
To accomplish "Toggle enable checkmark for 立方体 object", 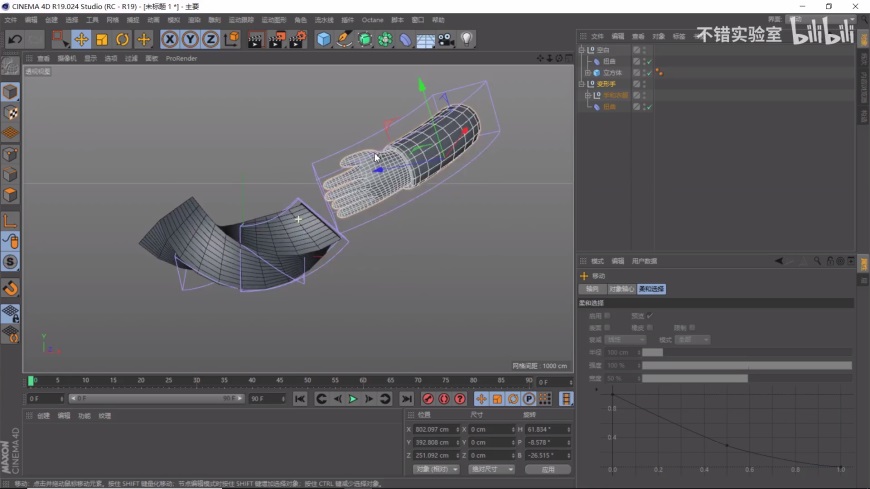I will click(648, 72).
